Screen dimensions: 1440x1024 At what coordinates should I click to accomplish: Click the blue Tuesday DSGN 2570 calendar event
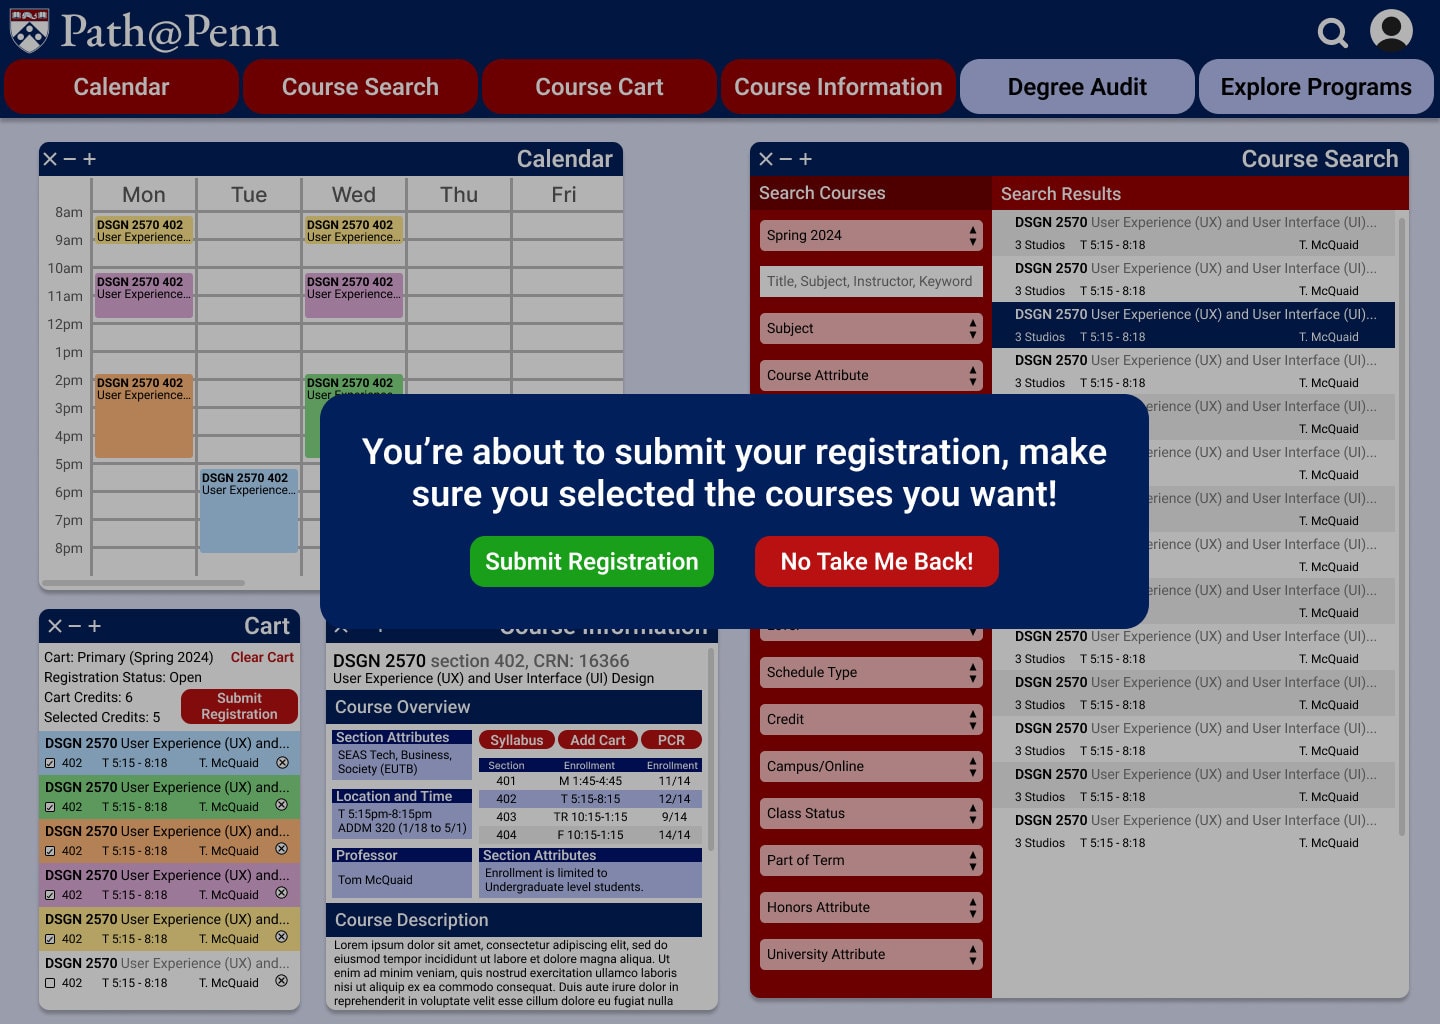[x=249, y=511]
